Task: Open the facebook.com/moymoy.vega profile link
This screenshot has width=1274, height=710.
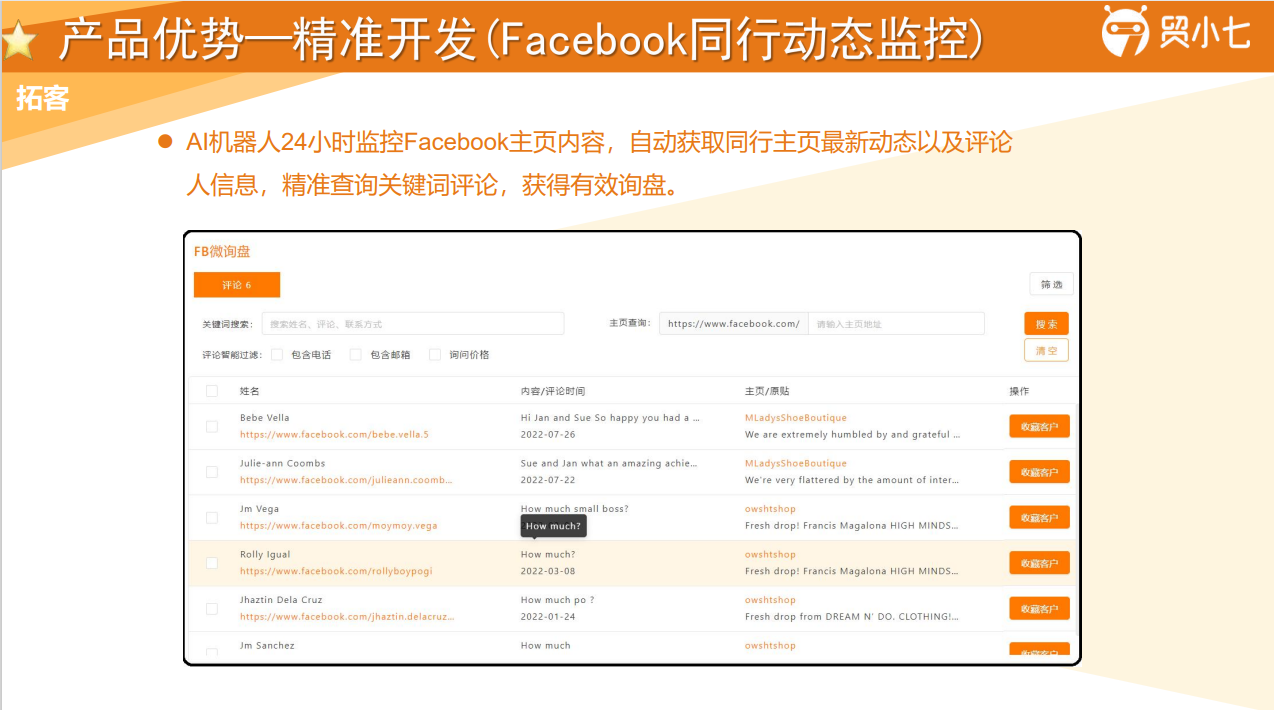Action: coord(338,526)
